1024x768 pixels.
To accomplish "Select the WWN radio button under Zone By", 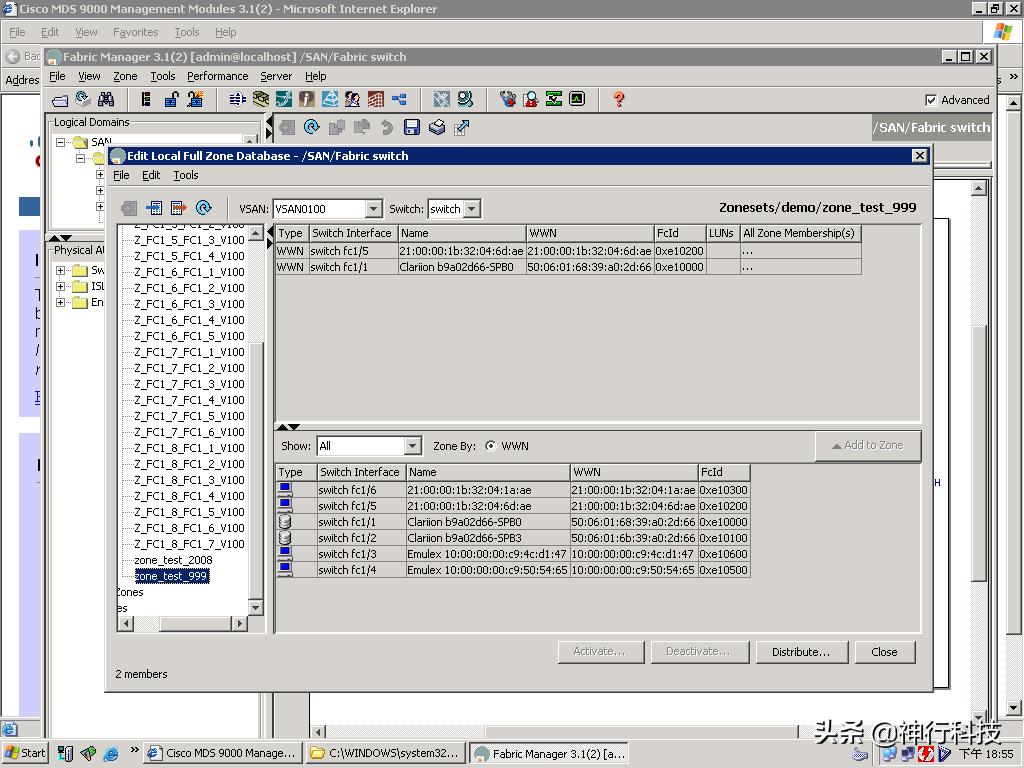I will tap(490, 446).
